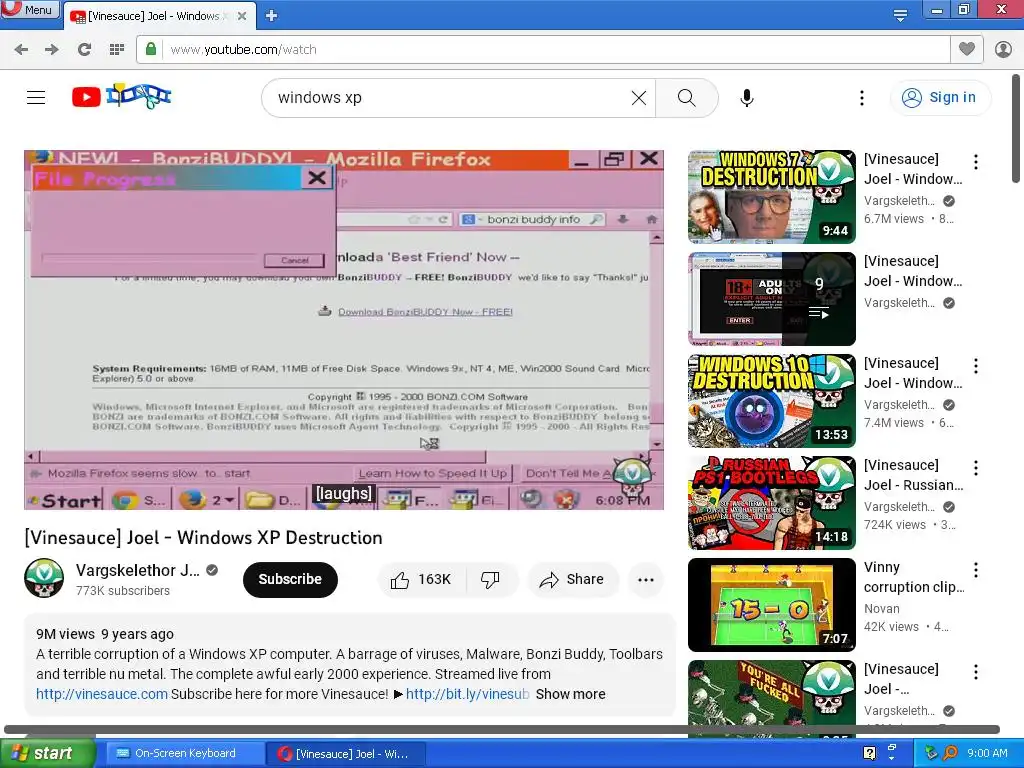
Task: Open YouTube settings three-dot menu
Action: tap(862, 98)
